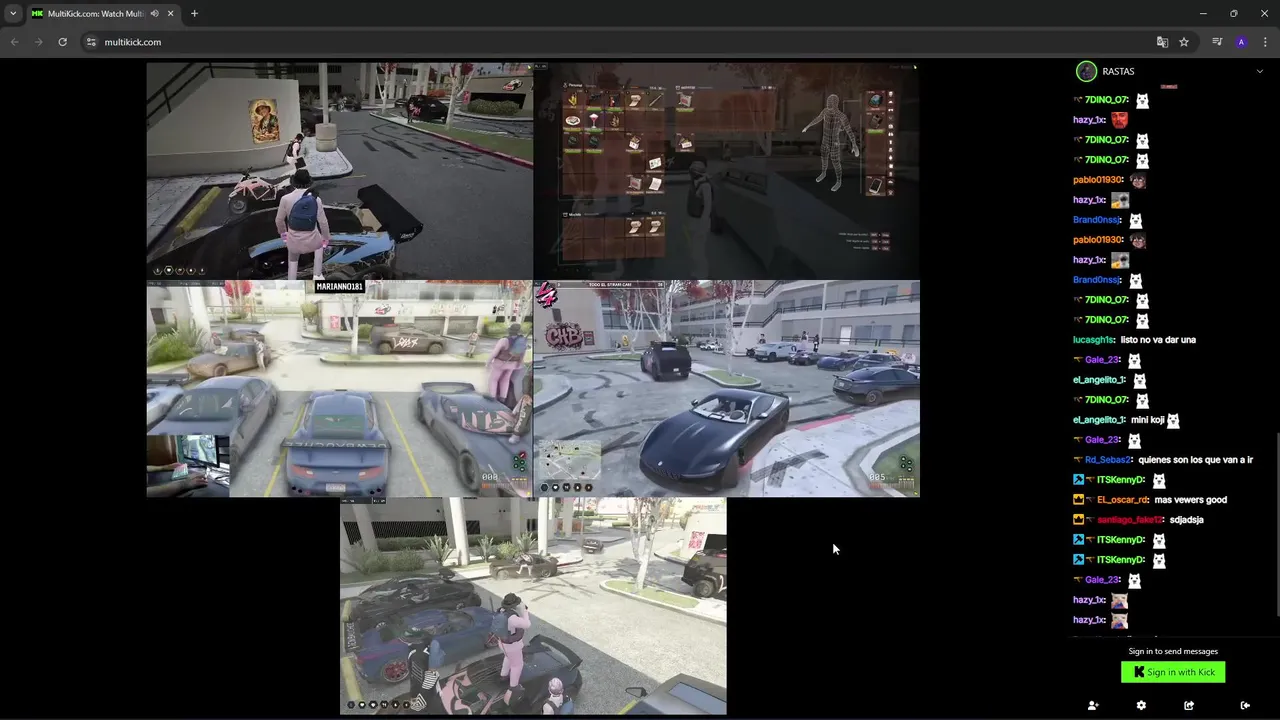View site information icon in address bar

tap(91, 42)
